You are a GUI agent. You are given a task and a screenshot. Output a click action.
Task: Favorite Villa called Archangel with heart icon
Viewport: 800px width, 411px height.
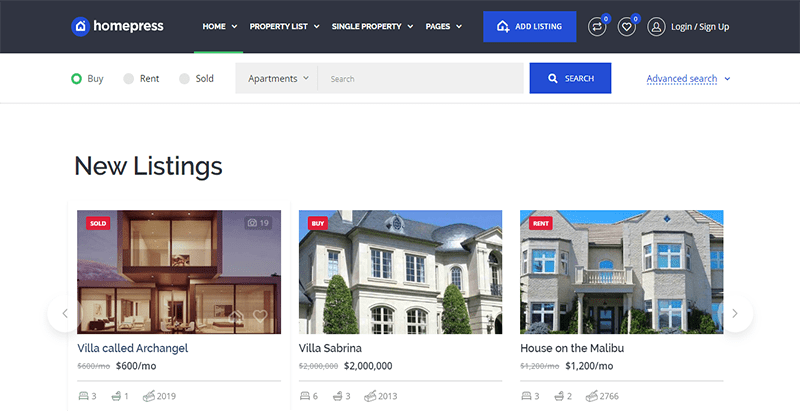260,316
